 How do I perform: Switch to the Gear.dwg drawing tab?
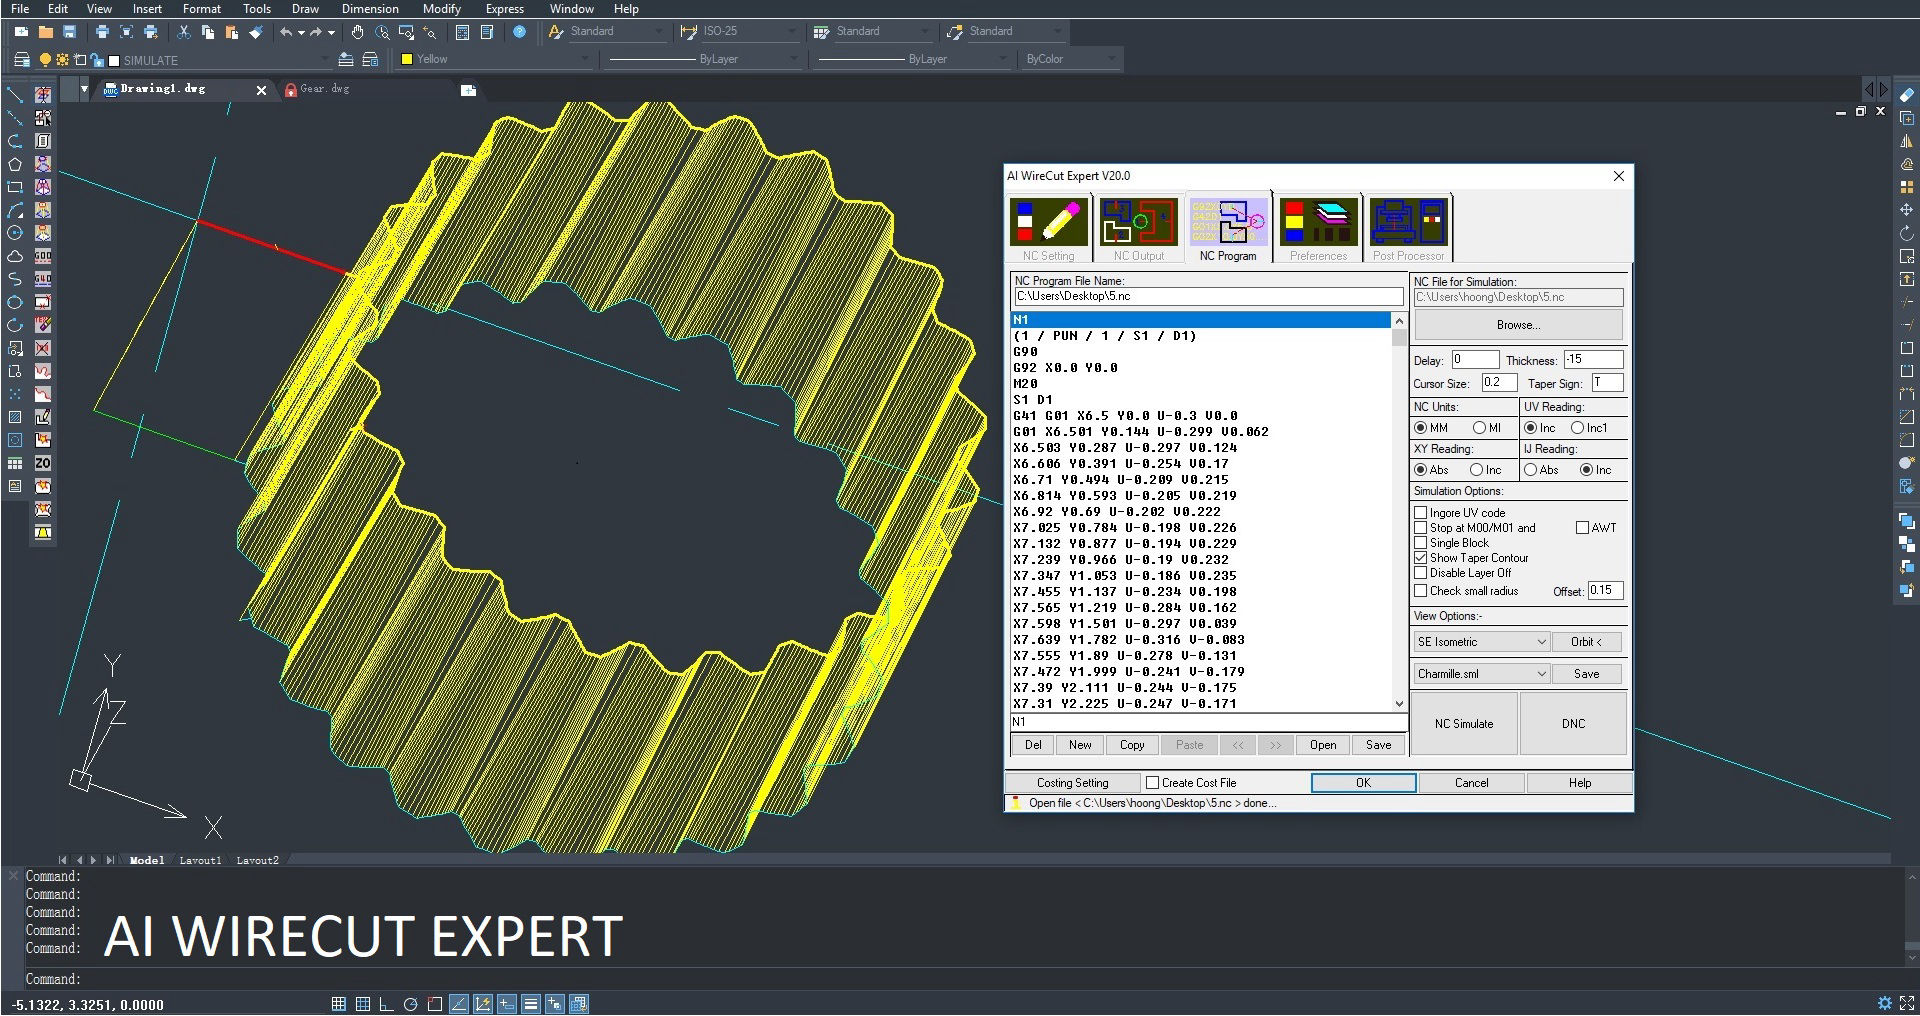pyautogui.click(x=324, y=89)
